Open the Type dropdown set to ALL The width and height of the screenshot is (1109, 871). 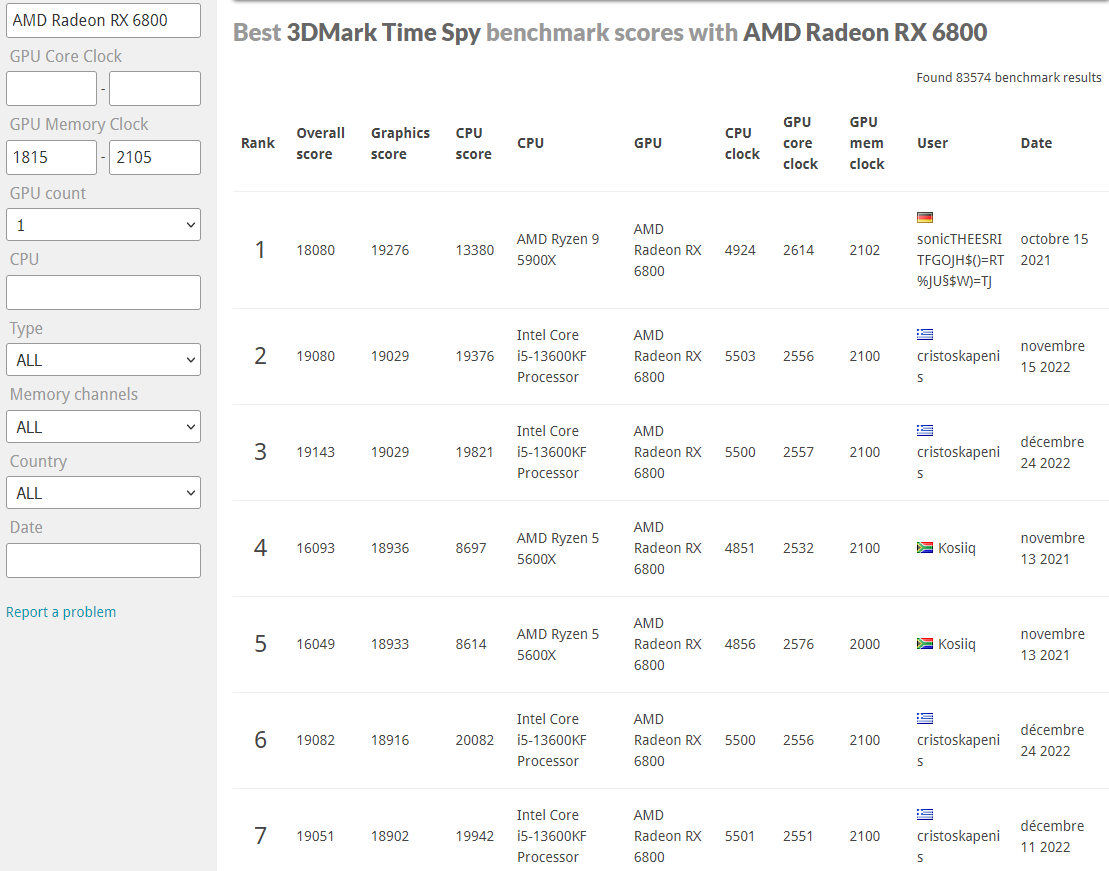coord(103,359)
